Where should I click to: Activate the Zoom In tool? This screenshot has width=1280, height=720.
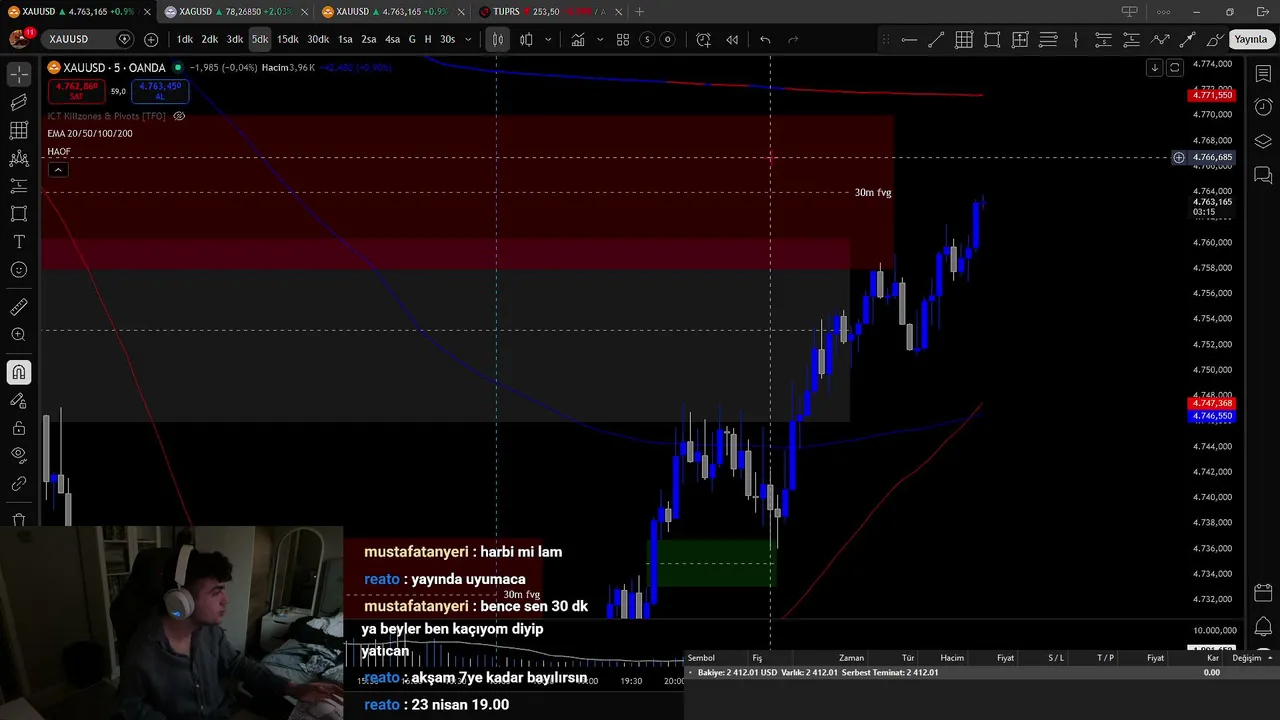(x=19, y=335)
